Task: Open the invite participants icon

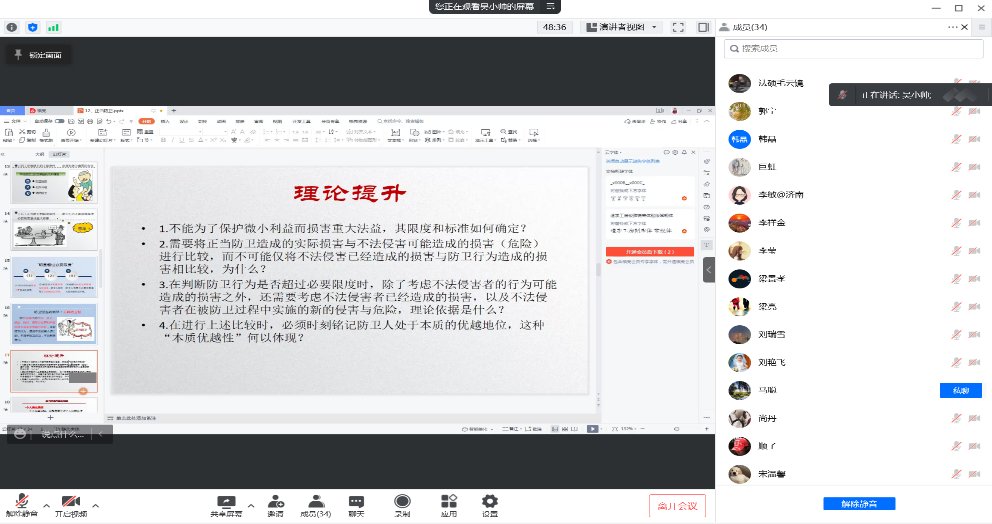Action: [276, 502]
